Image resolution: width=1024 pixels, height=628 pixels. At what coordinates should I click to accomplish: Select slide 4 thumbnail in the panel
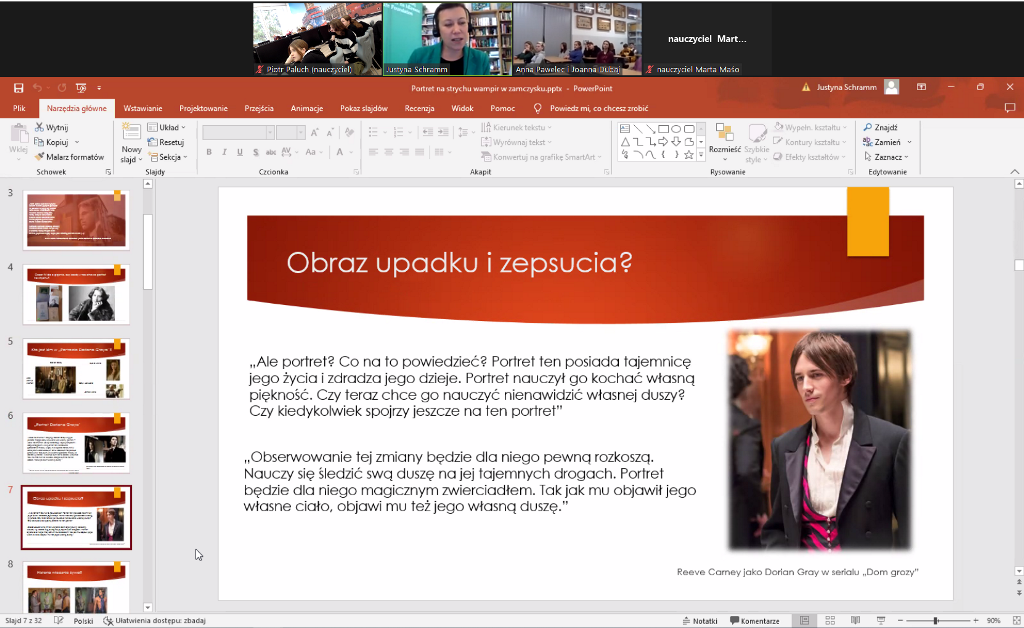[x=76, y=294]
